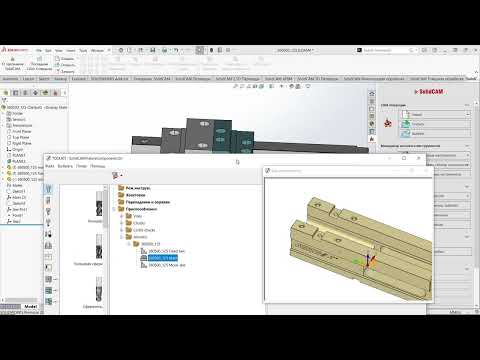Open dropdown arrow beside ToolKit library icon
This screenshot has width=480, height=360.
click(x=122, y=176)
